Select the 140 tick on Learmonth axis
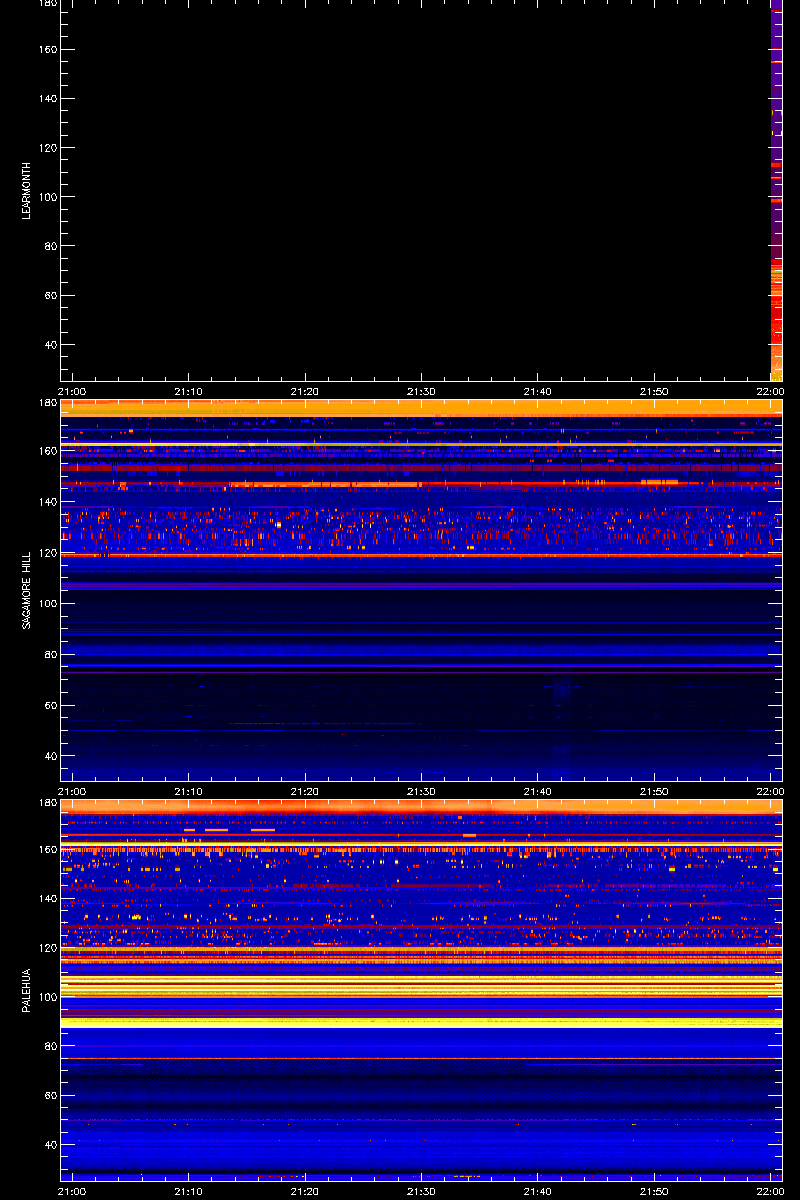Screen dimensions: 800x1200 click(47, 99)
